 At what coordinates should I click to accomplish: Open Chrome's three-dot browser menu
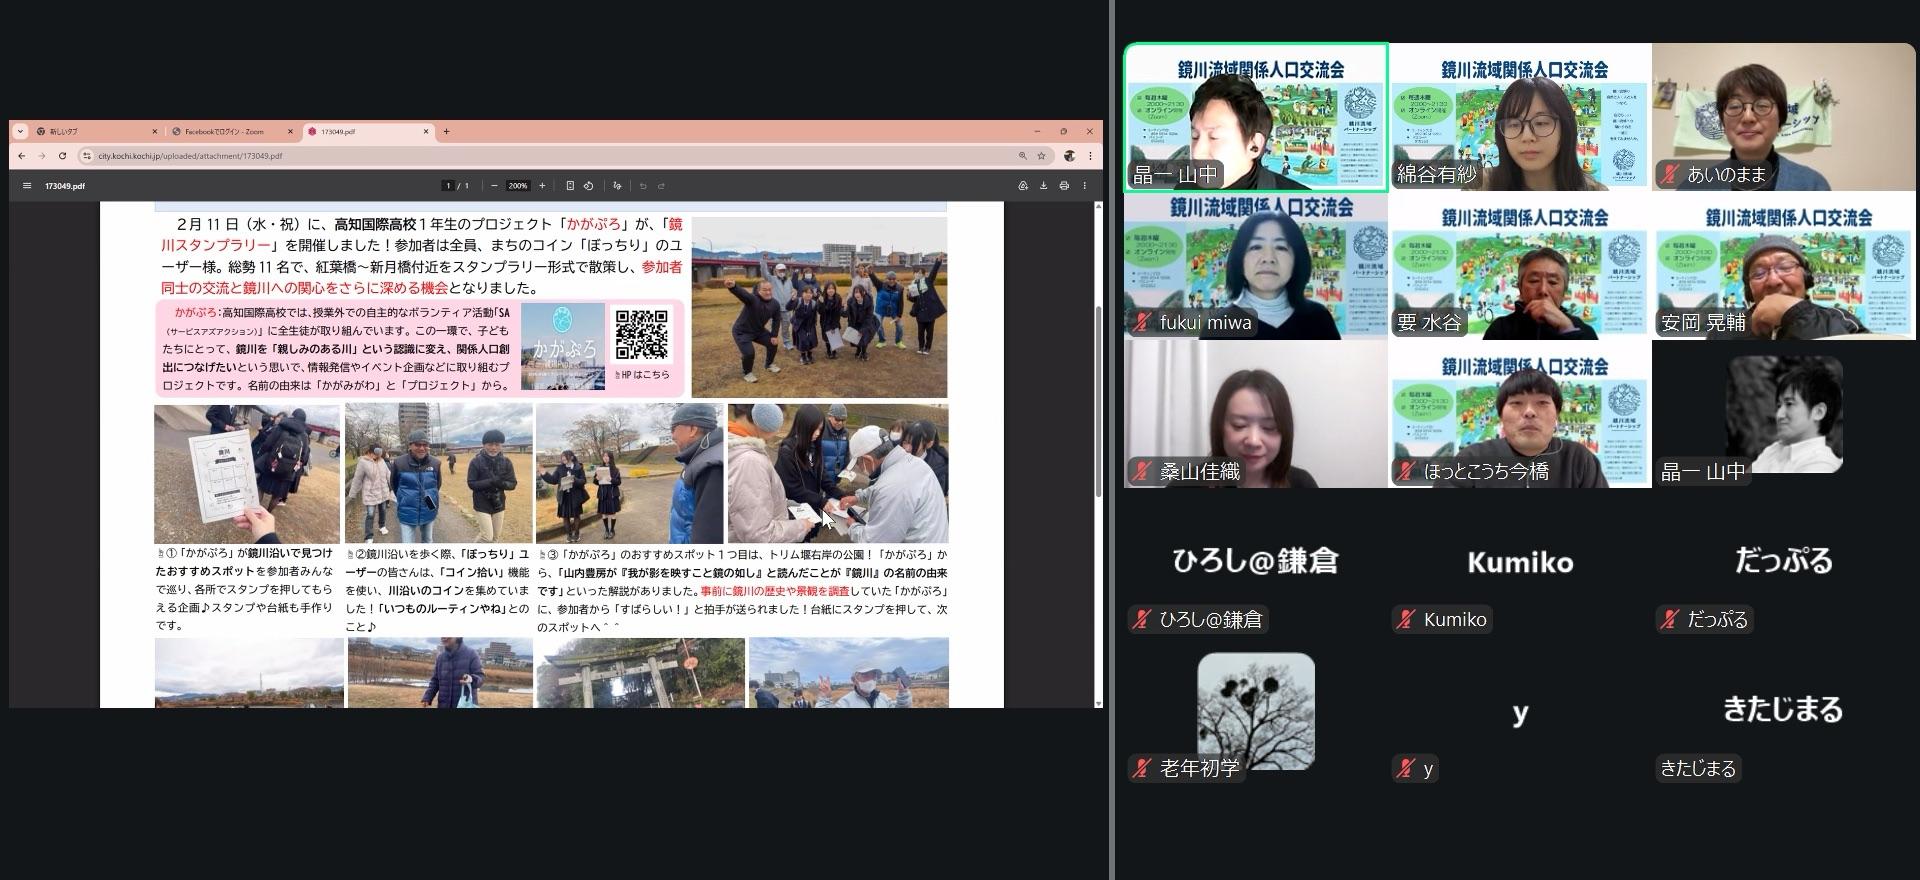click(1090, 156)
